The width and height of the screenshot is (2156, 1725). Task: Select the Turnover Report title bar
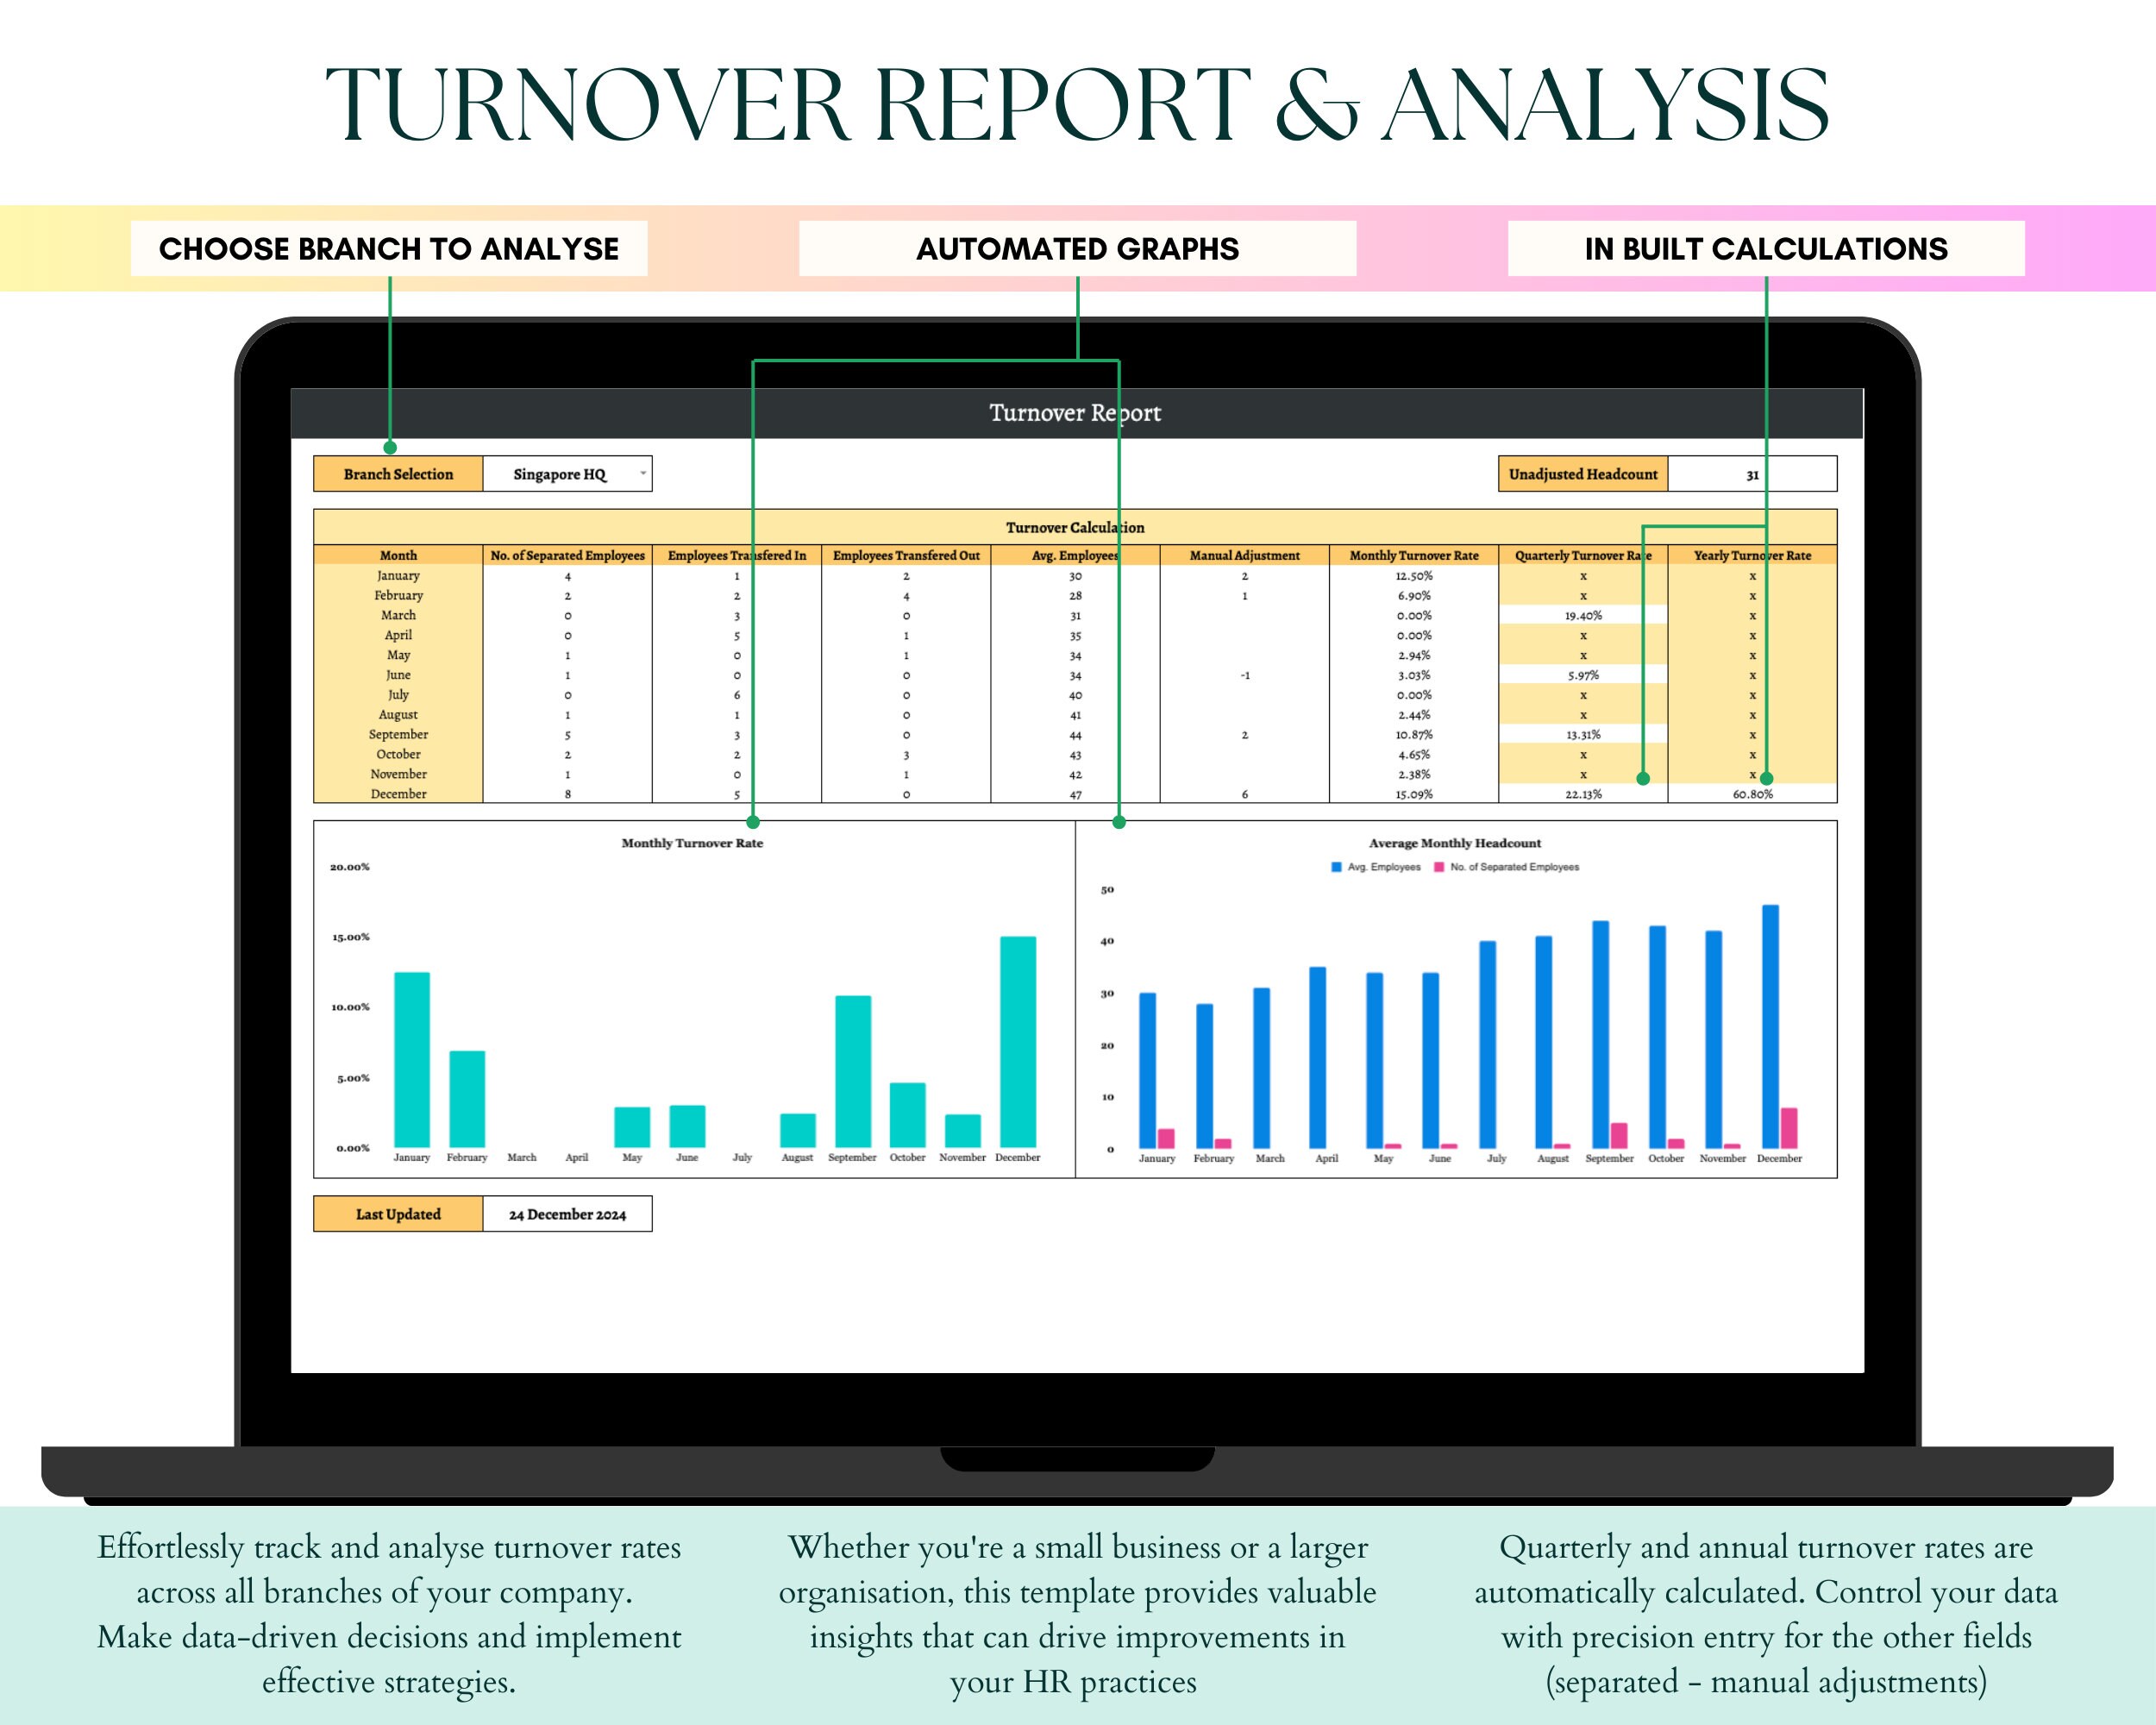point(1075,413)
